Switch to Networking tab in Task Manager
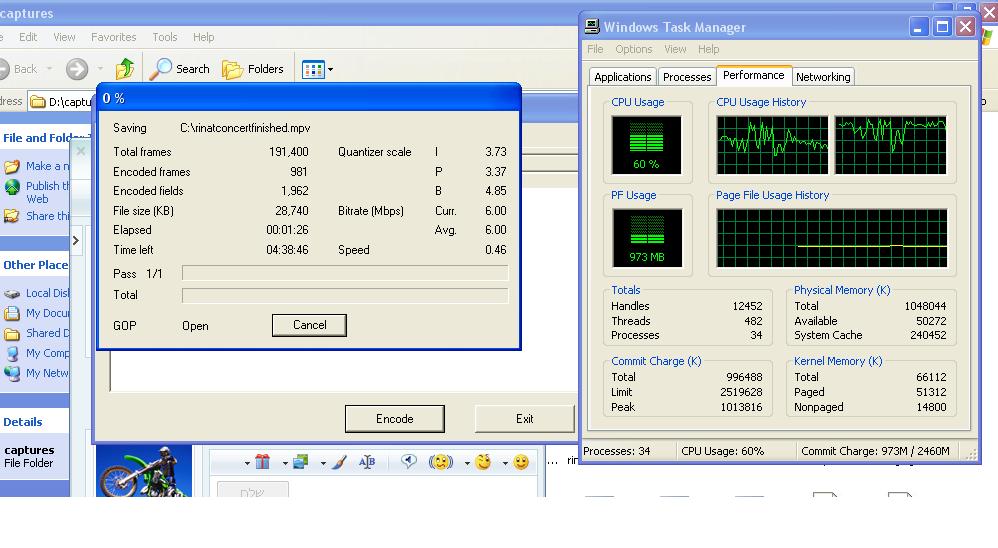 point(823,77)
